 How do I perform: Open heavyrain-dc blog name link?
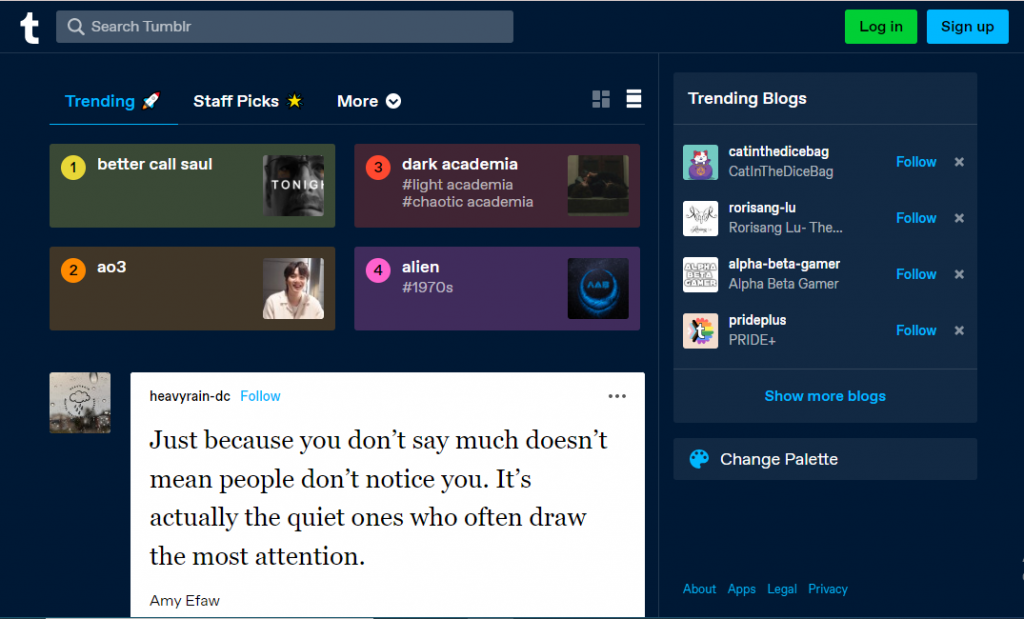click(189, 396)
